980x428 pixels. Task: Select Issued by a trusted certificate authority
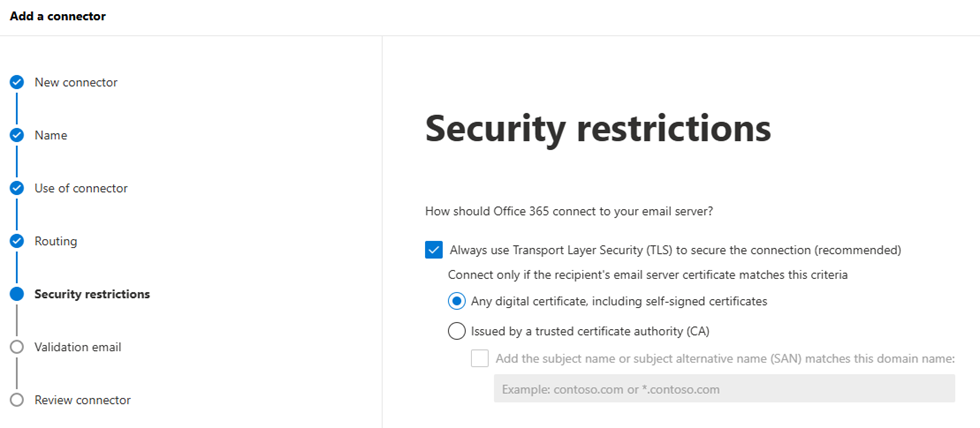457,331
